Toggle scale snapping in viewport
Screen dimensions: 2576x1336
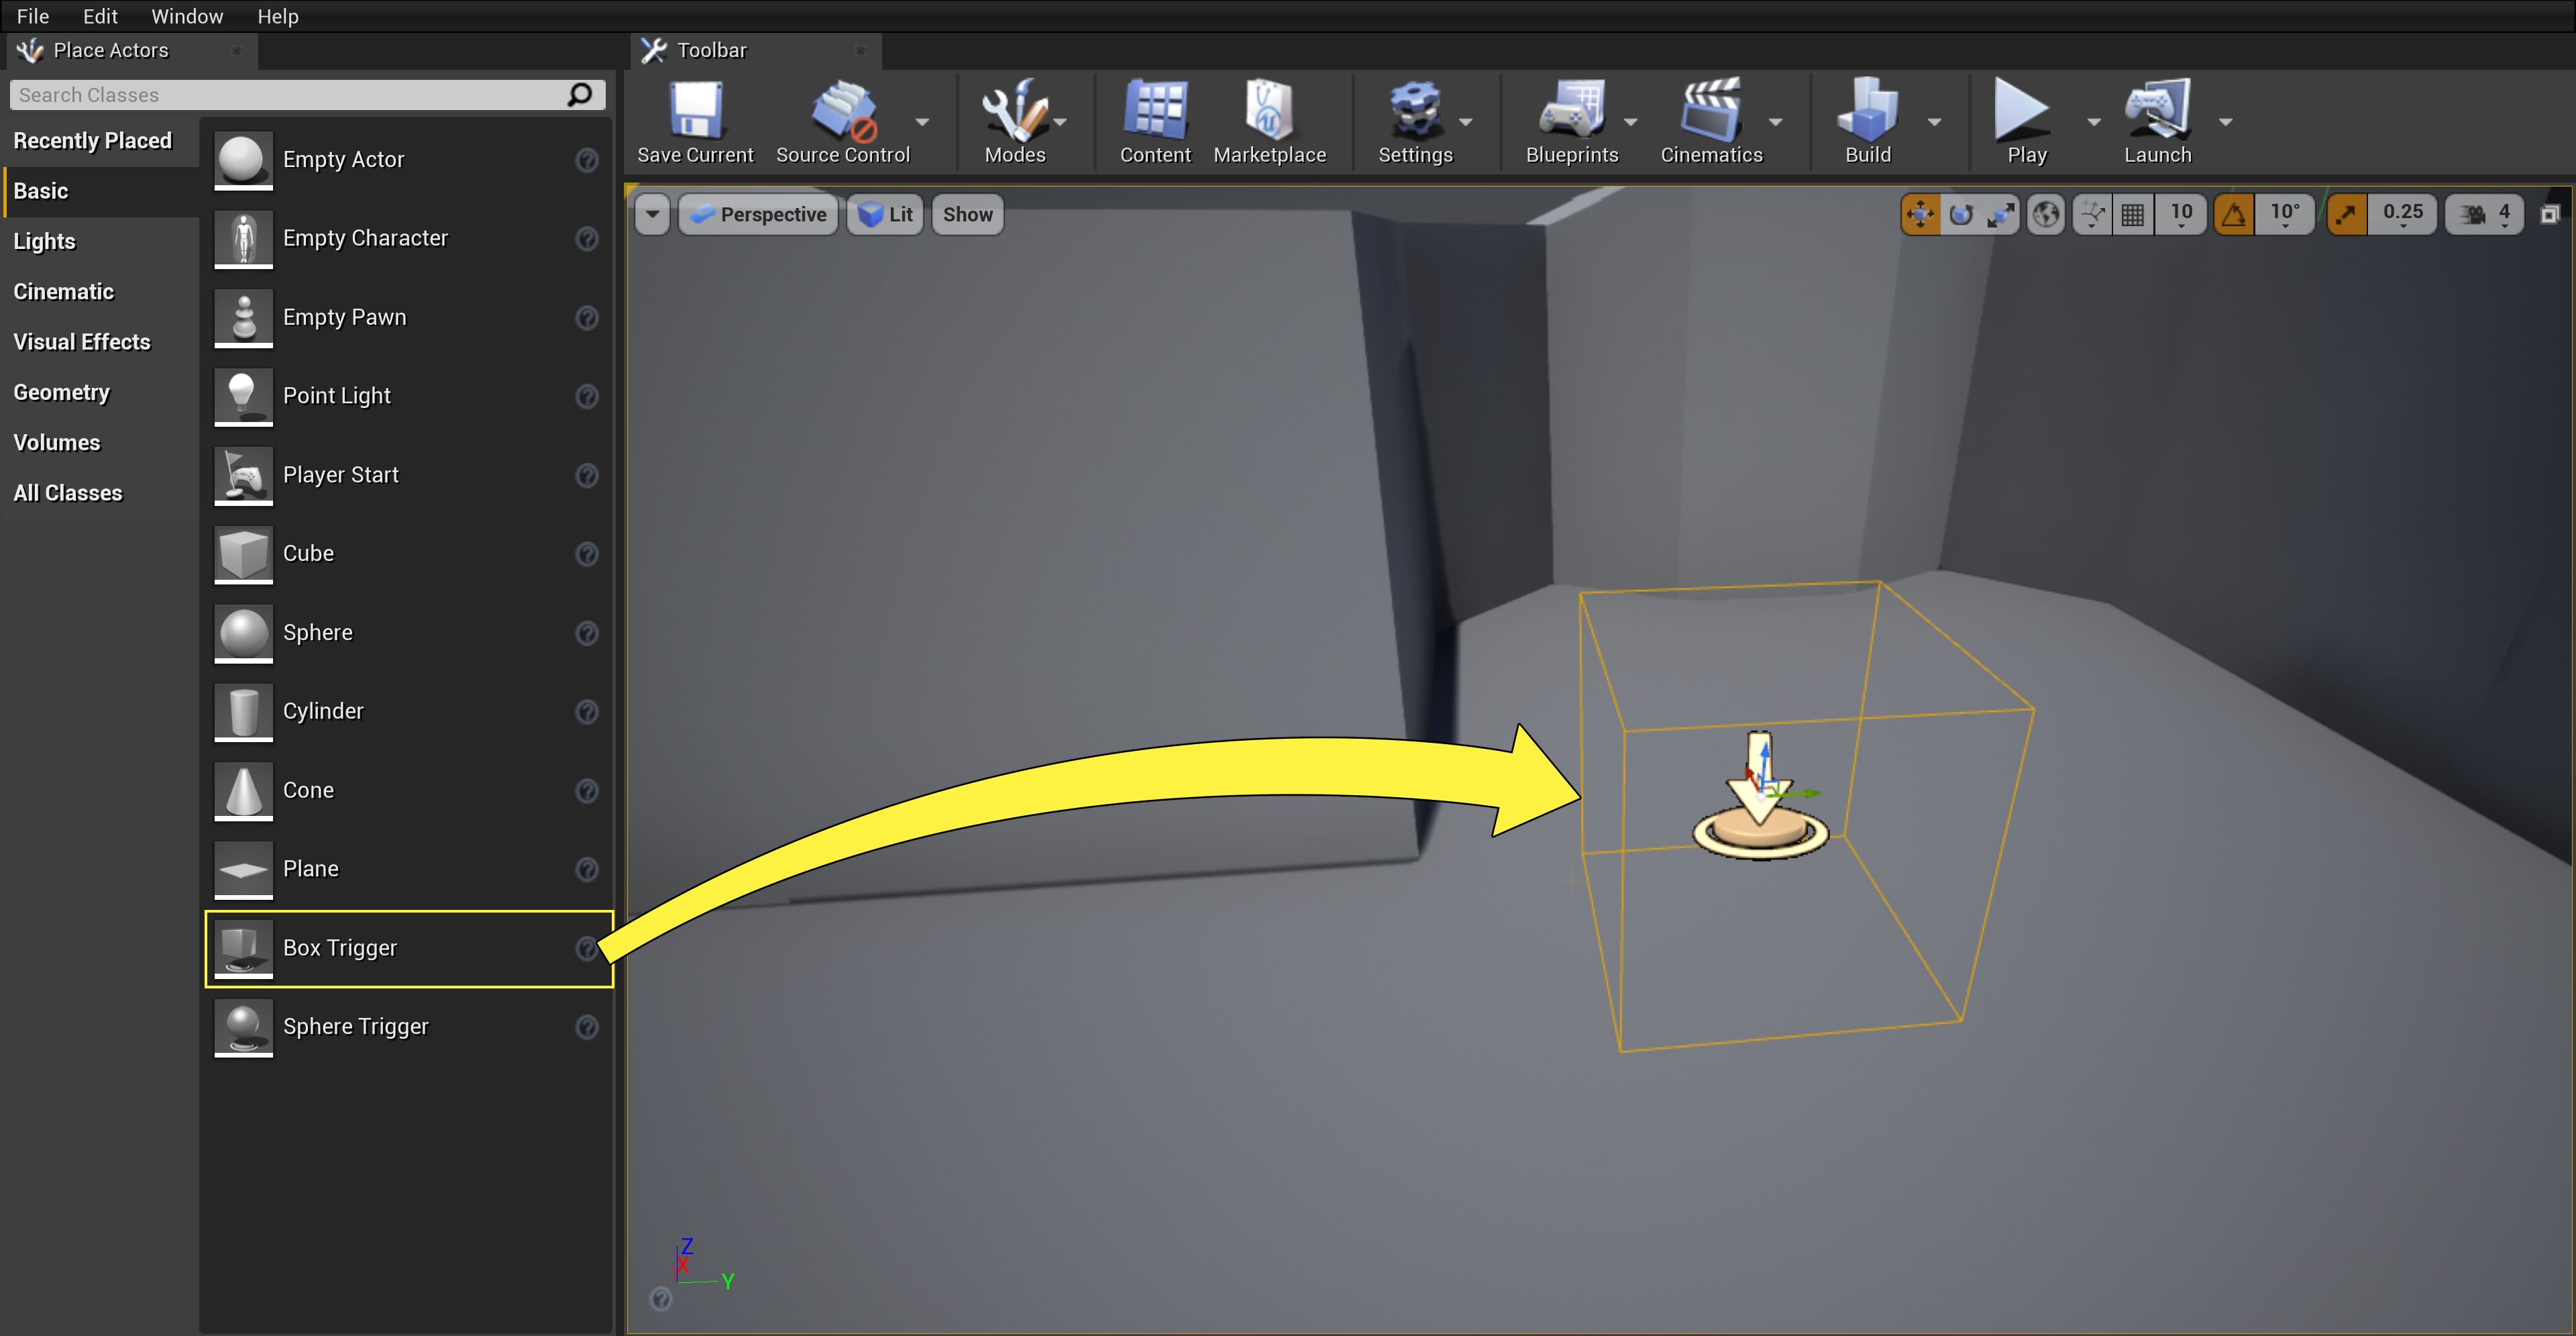pos(2346,214)
